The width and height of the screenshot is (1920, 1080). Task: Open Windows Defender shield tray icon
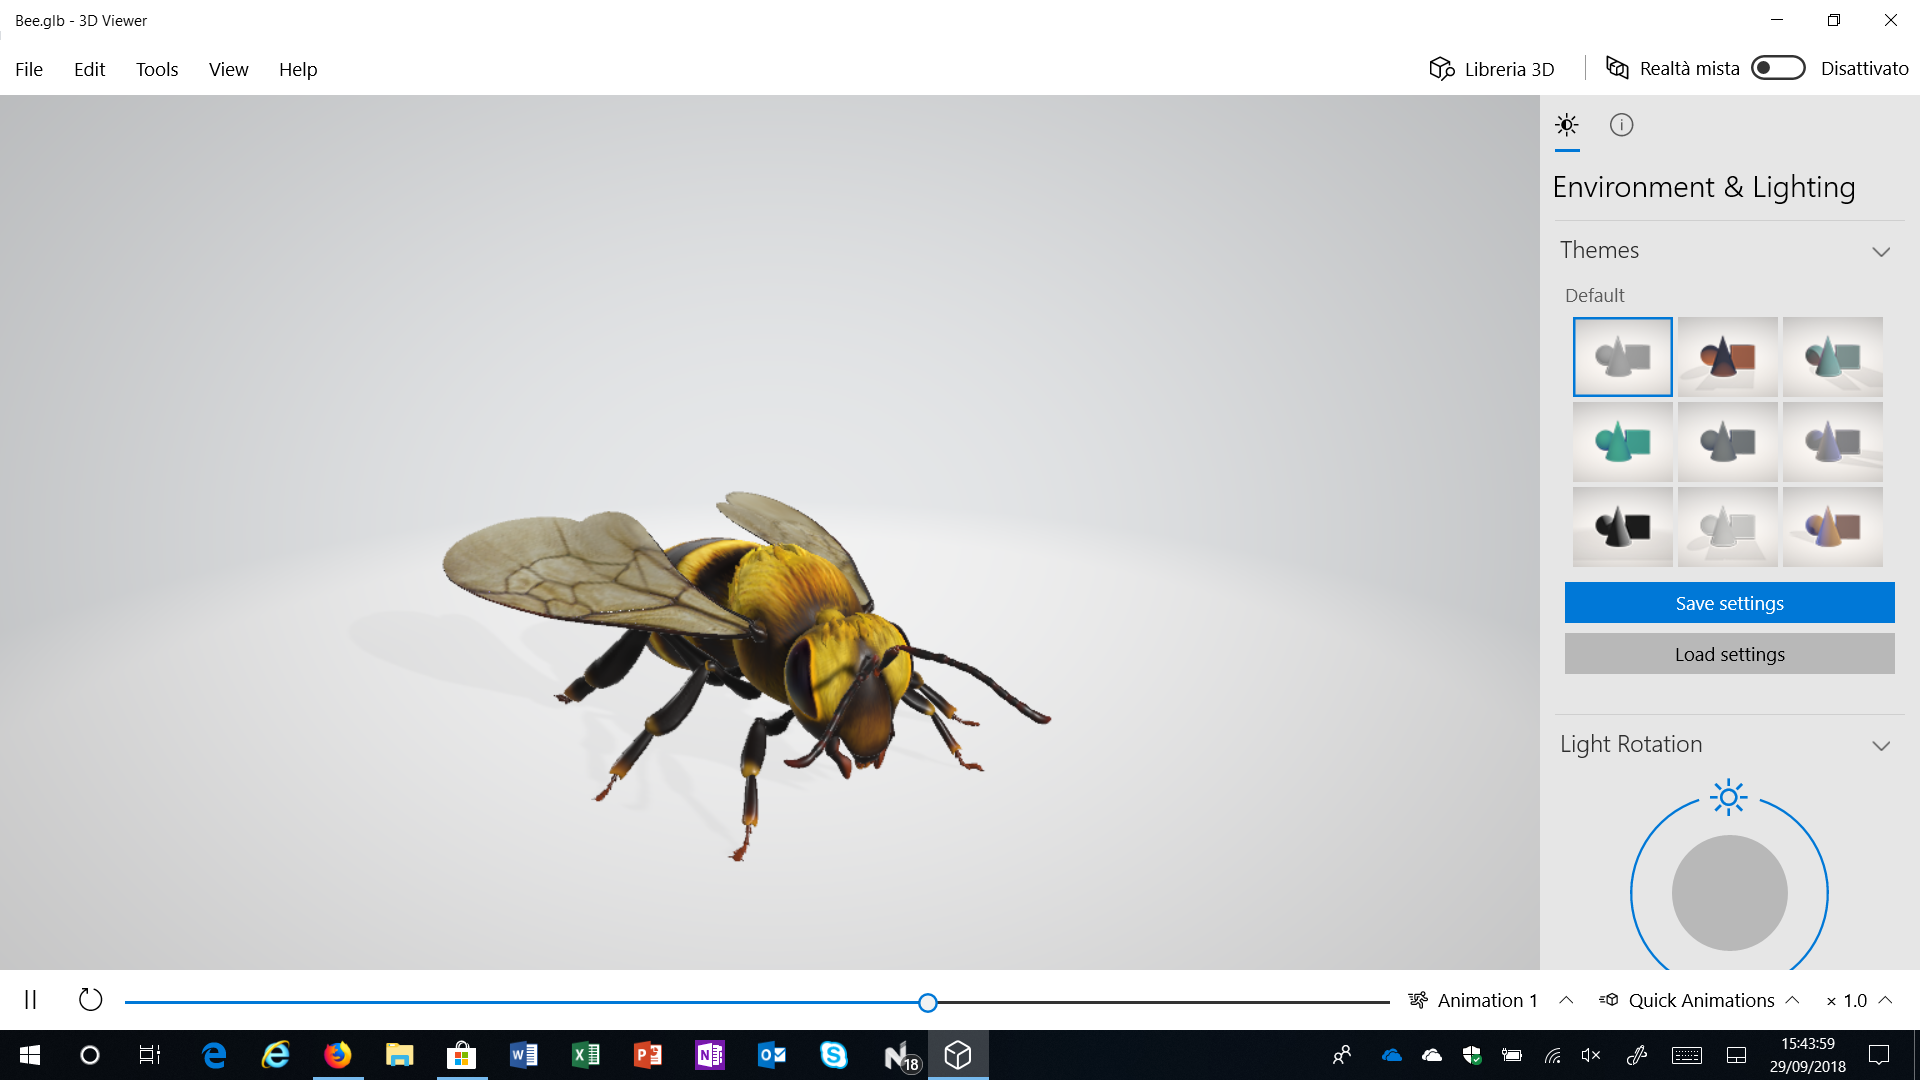click(1472, 1055)
